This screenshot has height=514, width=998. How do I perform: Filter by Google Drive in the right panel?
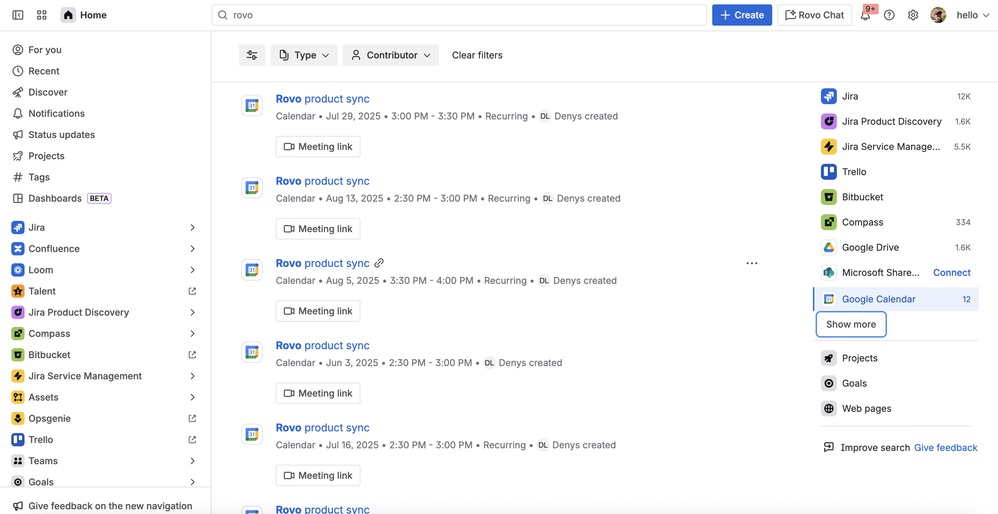click(x=896, y=247)
